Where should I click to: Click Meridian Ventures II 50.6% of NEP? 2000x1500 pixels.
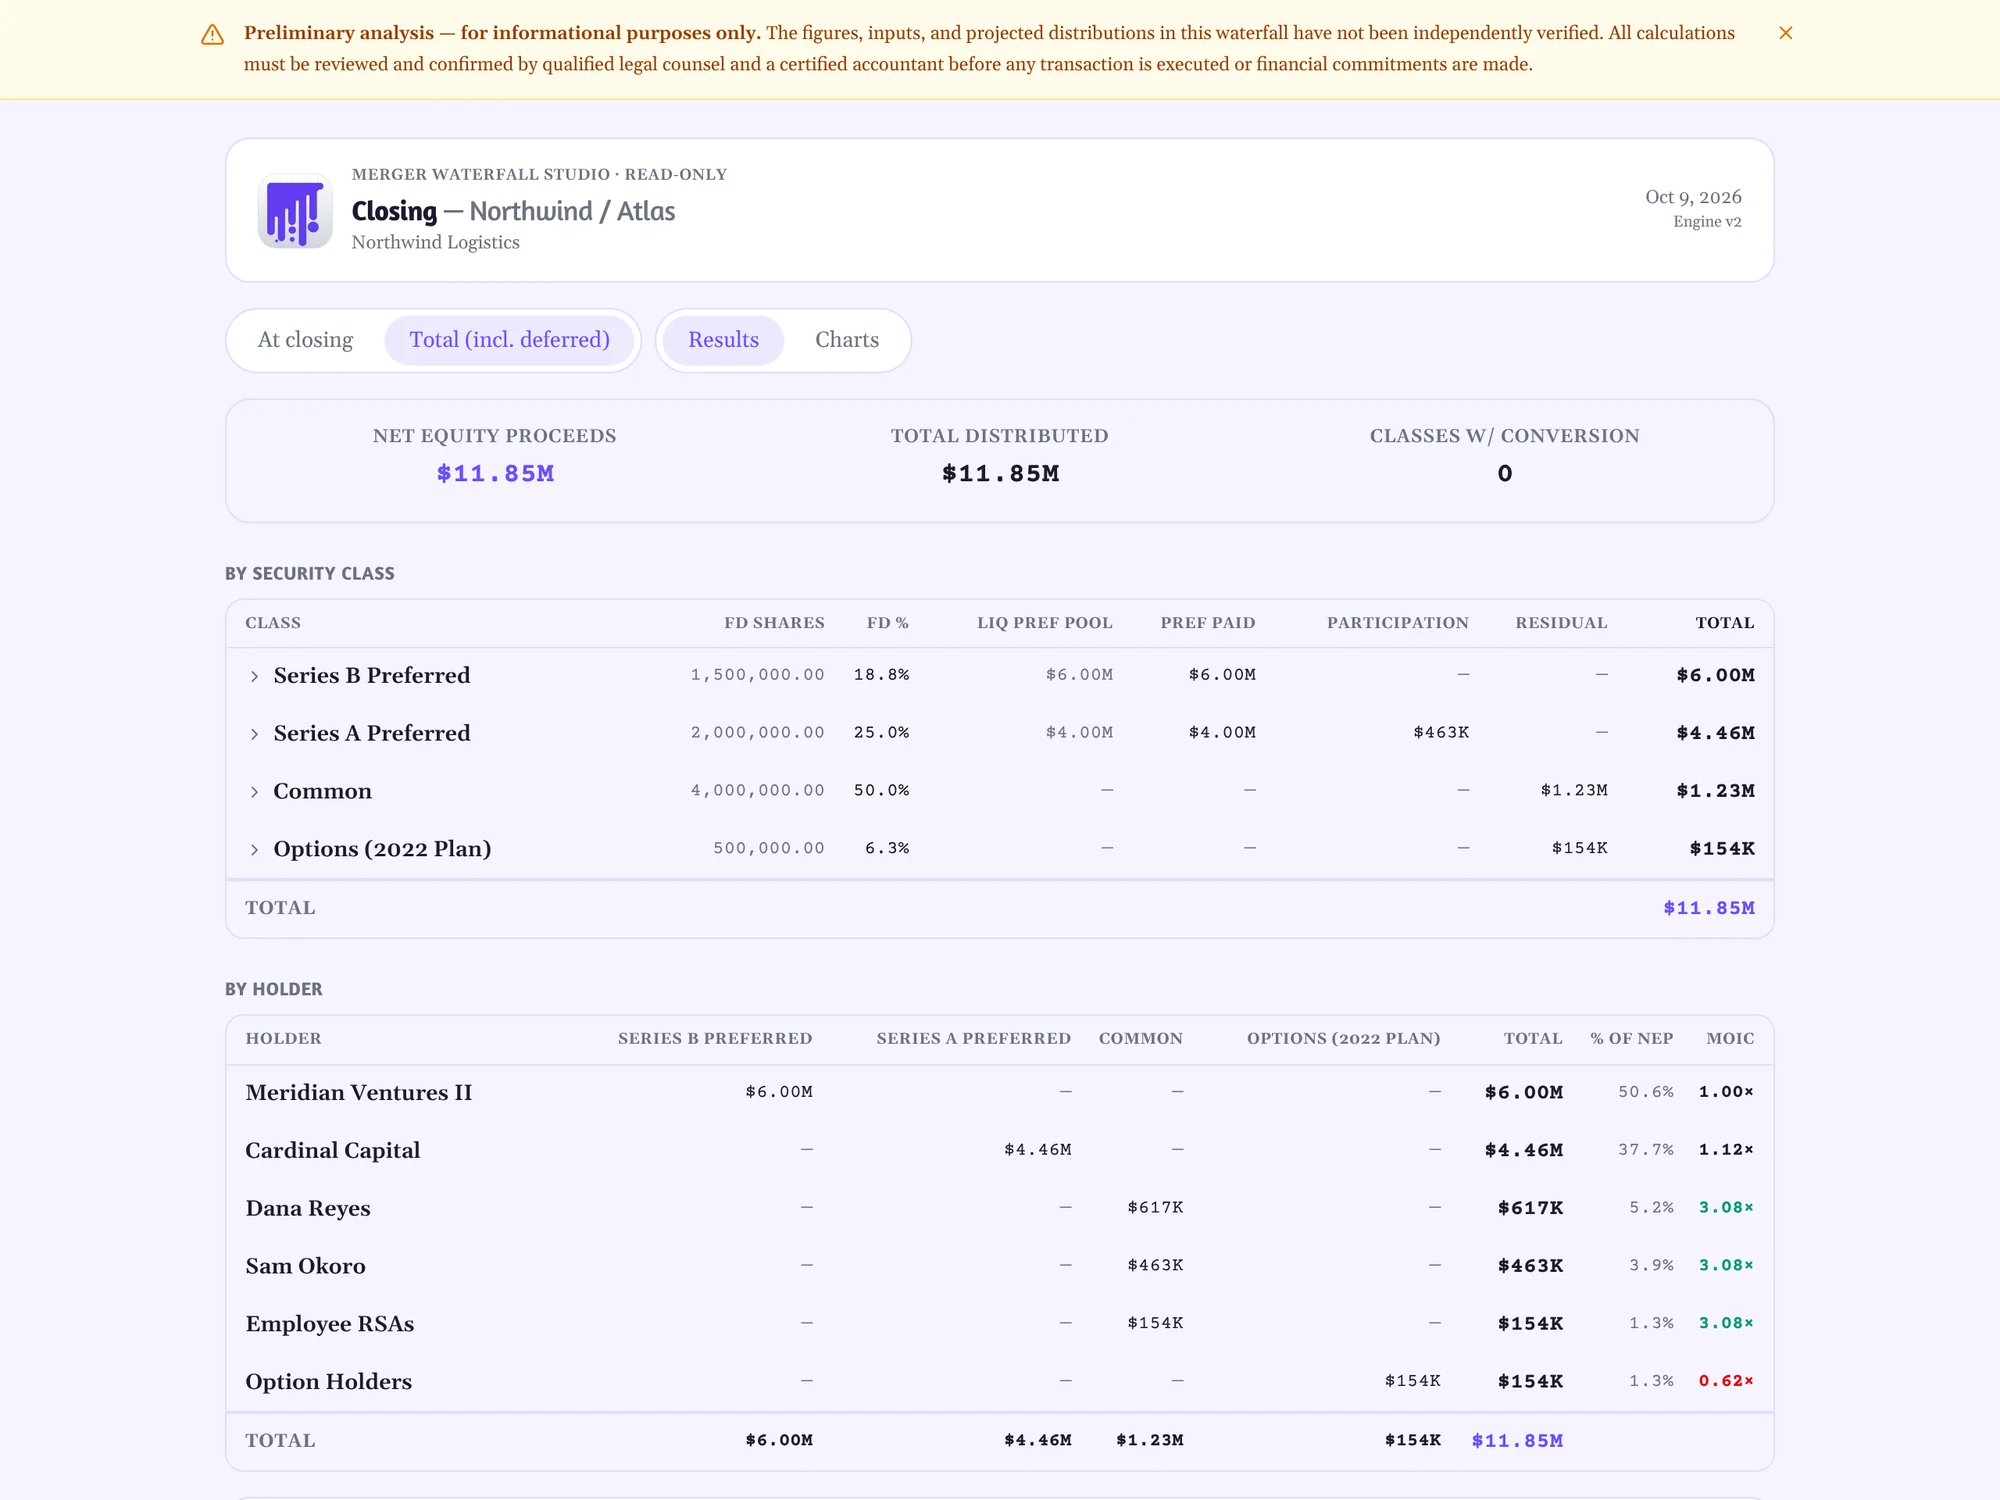1646,1092
